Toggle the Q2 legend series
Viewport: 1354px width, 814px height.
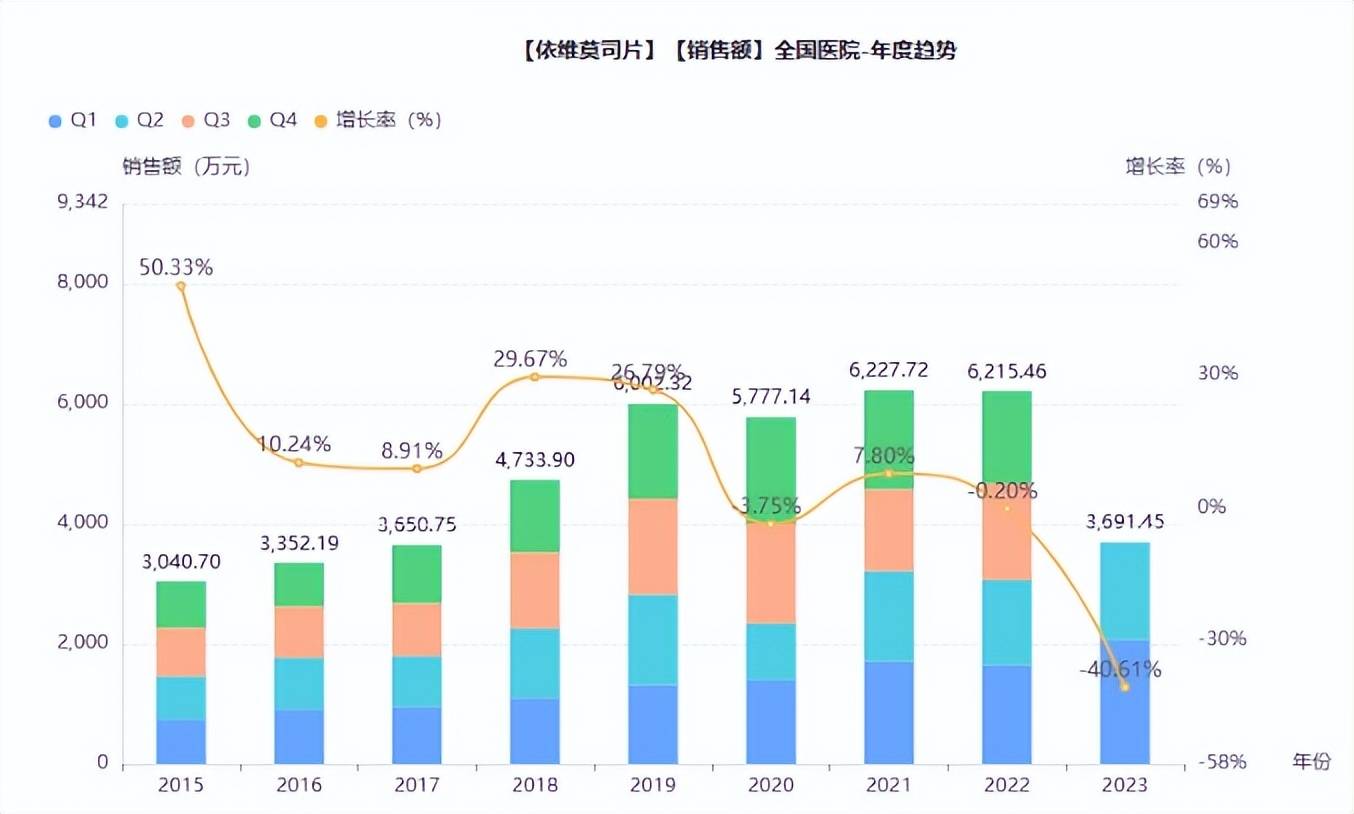coord(139,120)
